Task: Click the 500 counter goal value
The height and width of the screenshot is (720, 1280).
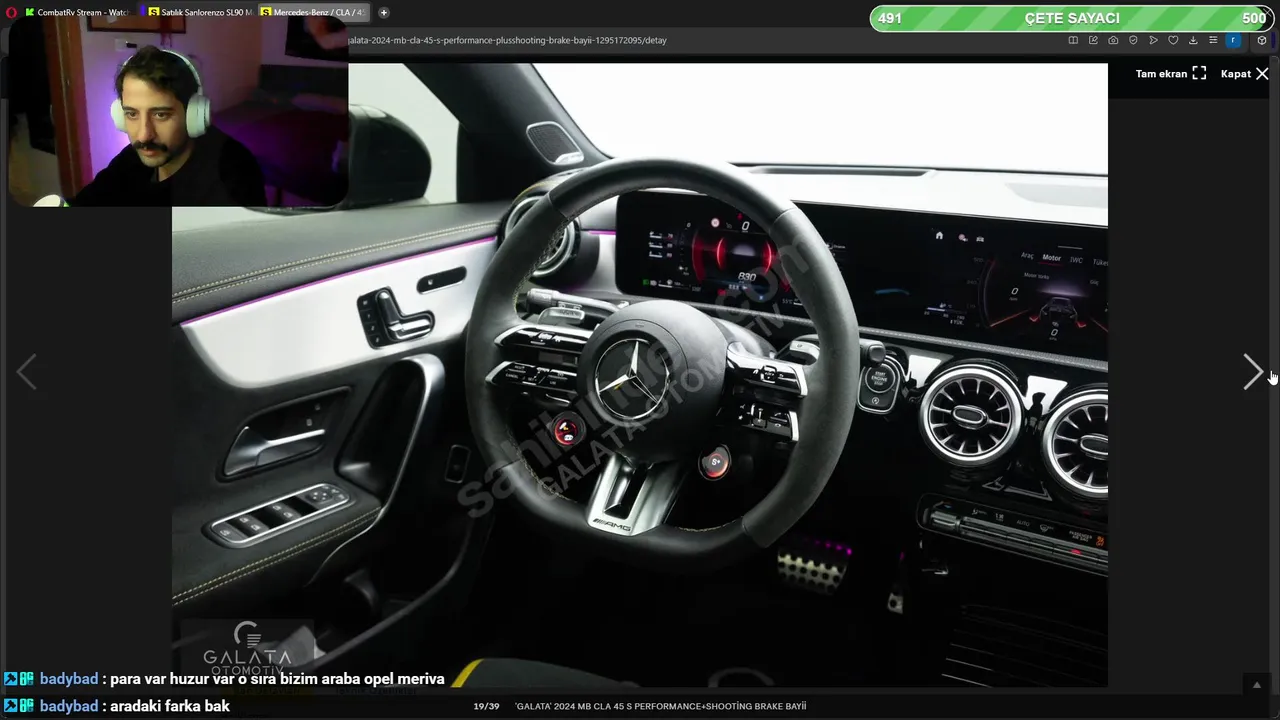Action: [x=1254, y=18]
